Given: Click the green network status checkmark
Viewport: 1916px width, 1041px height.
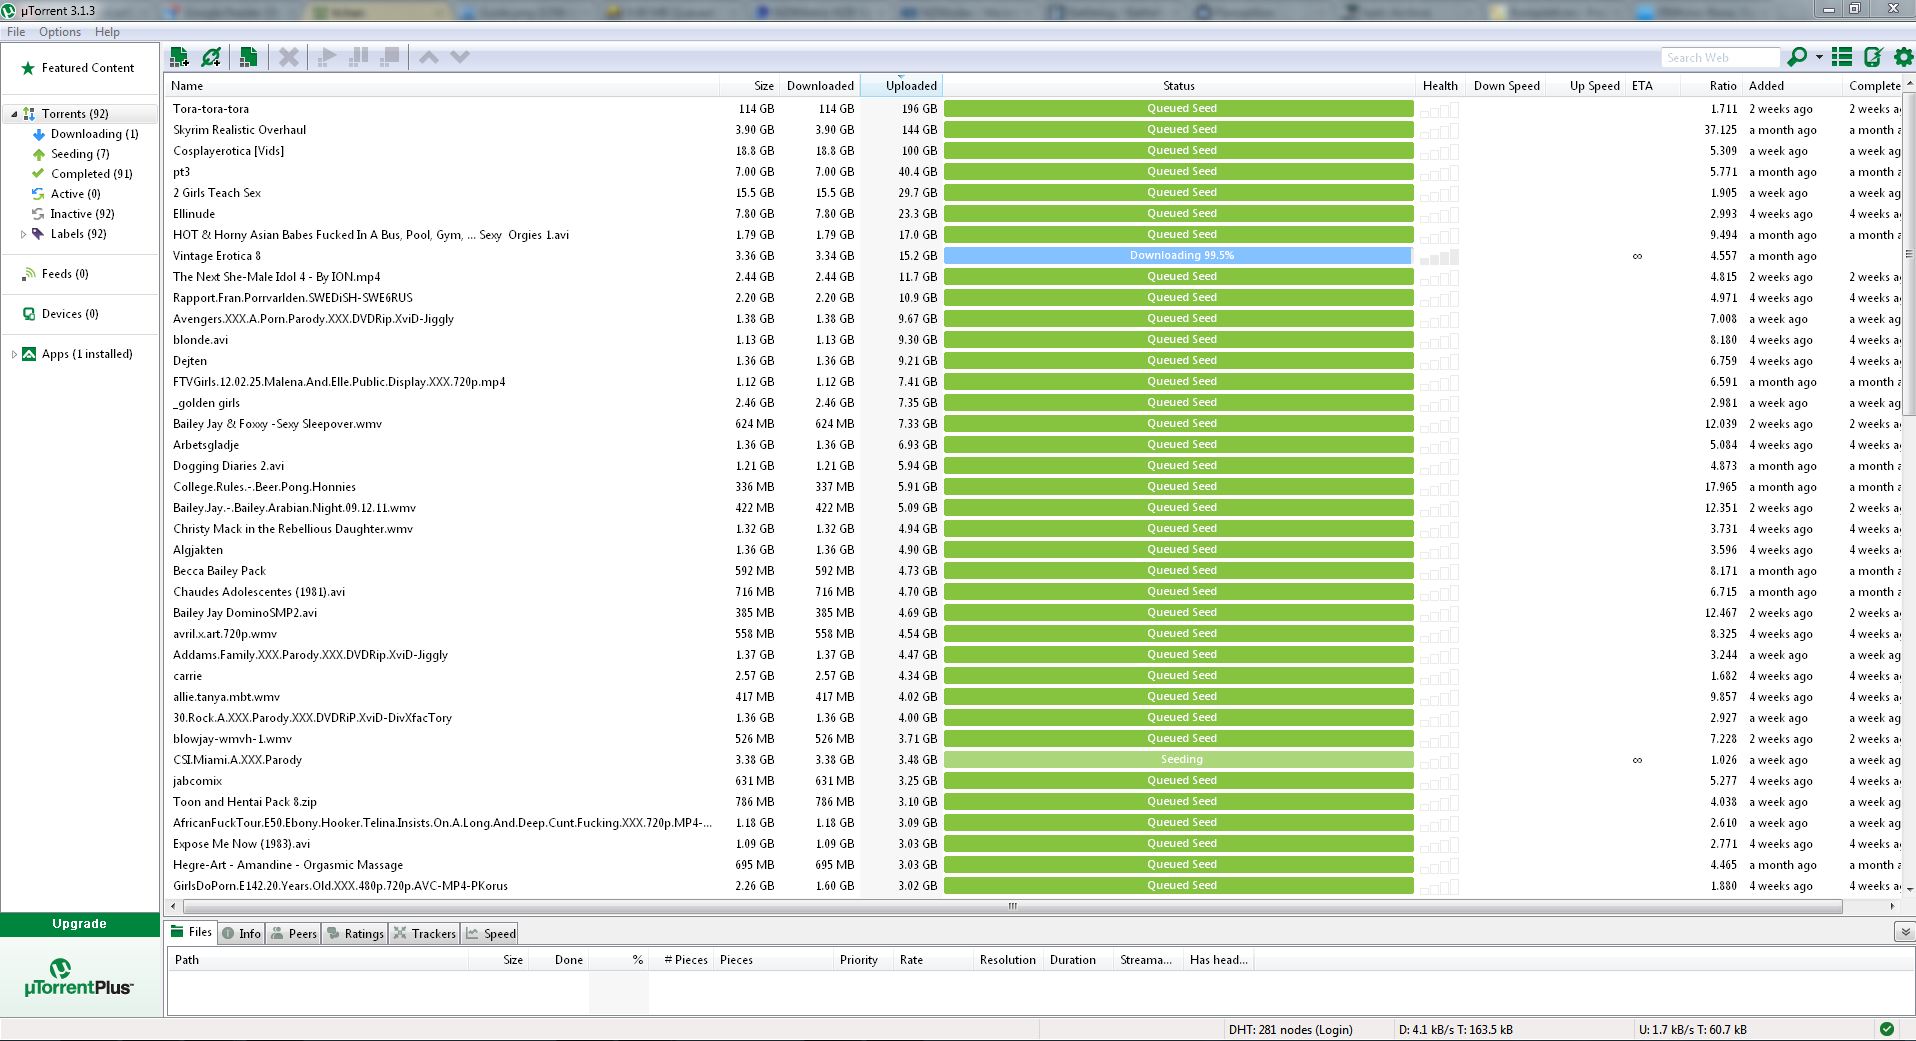Looking at the screenshot, I should point(1887,1029).
